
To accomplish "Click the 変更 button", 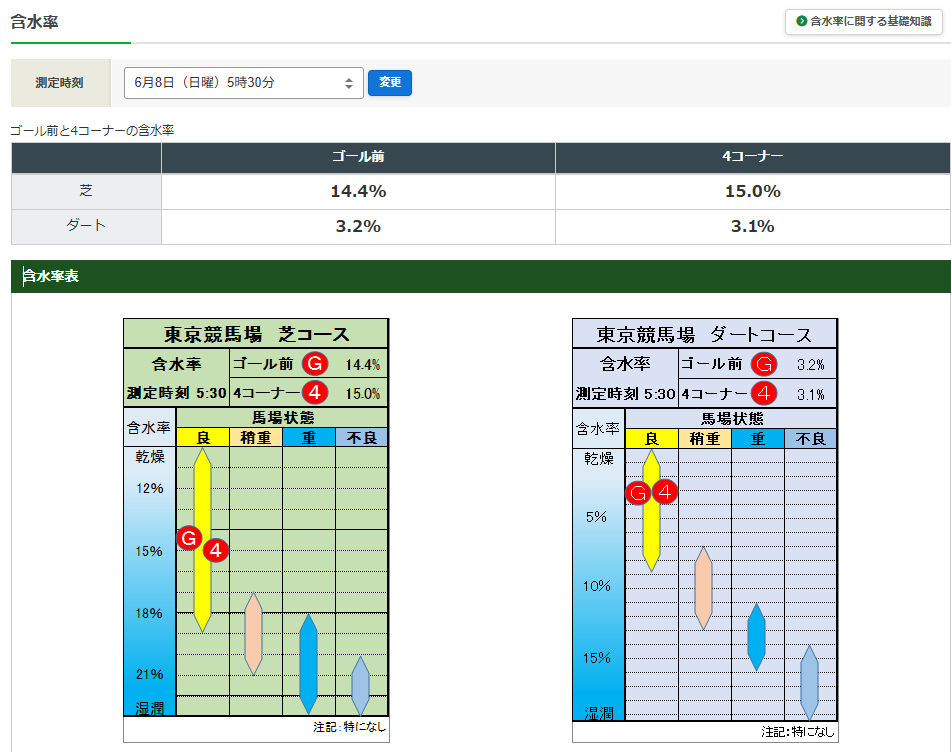I will click(x=389, y=82).
